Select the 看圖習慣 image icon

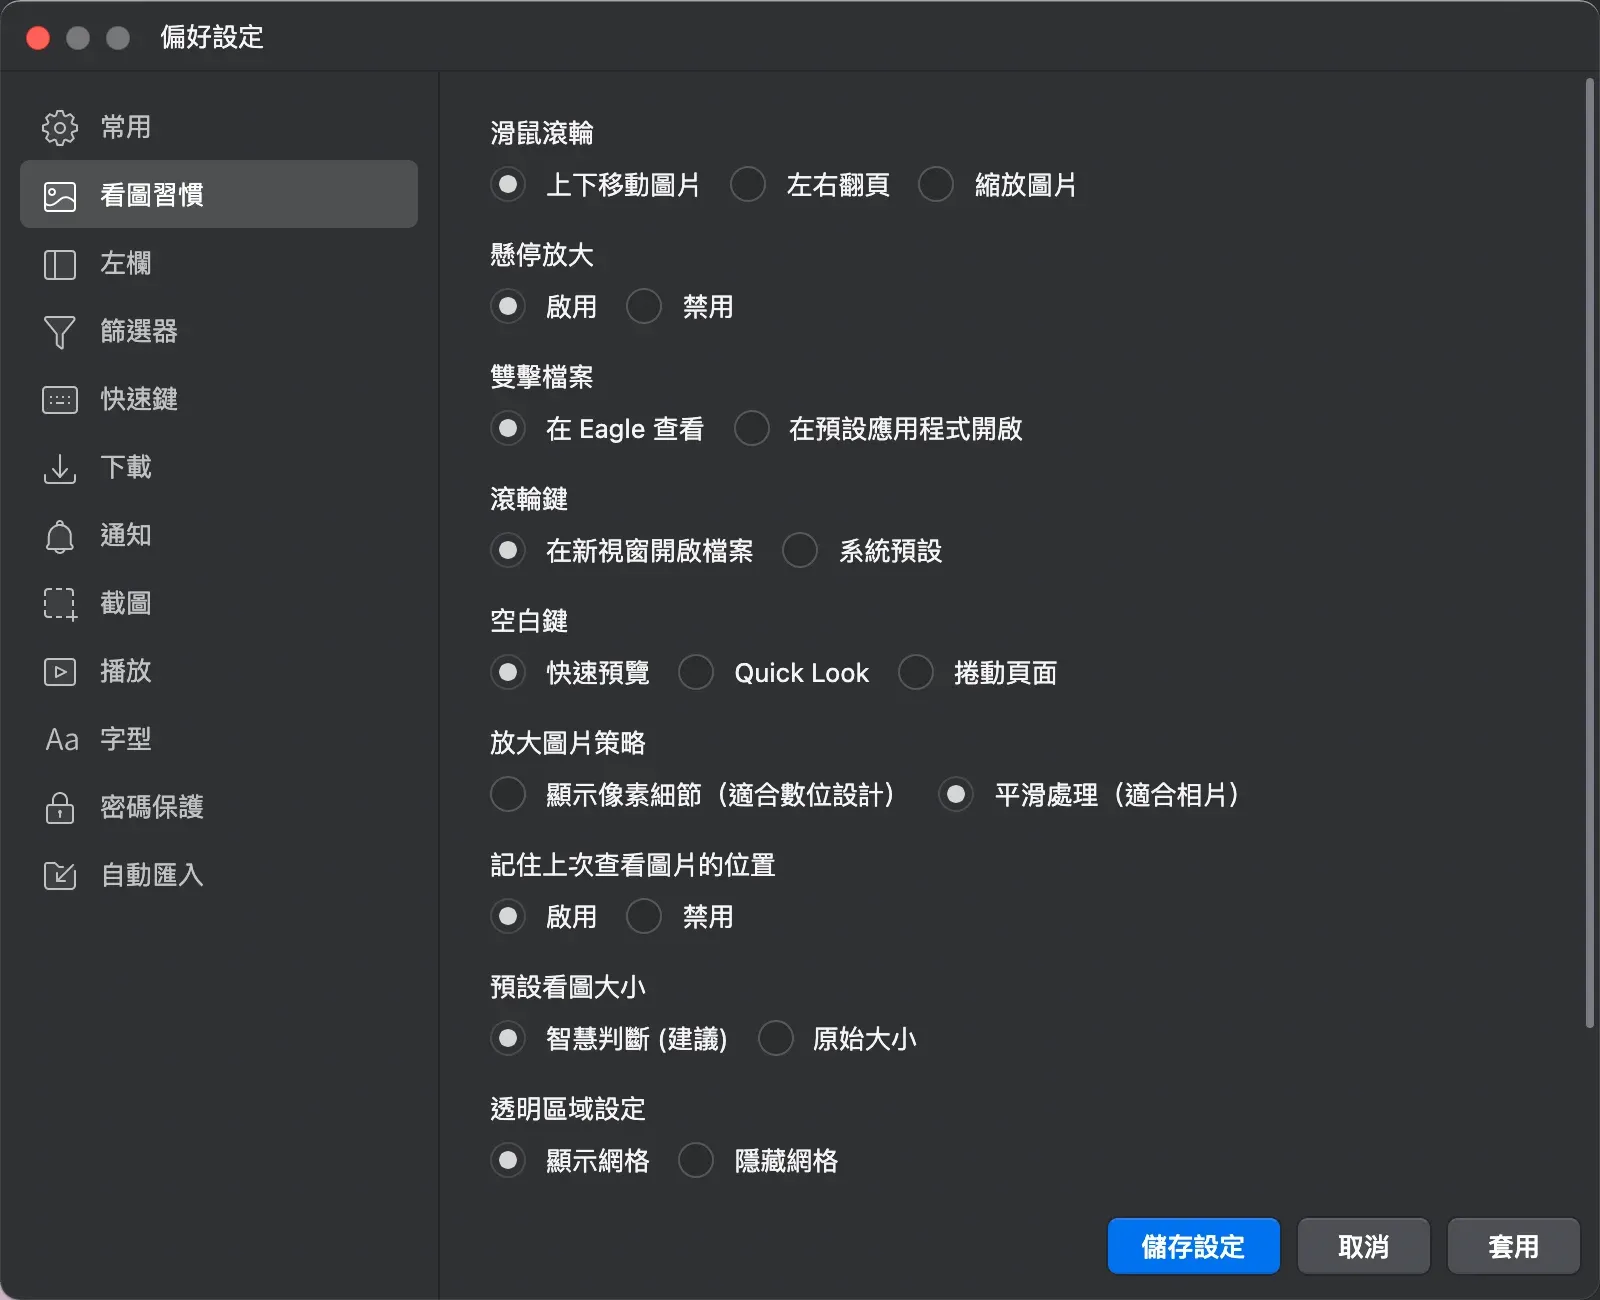coord(60,195)
